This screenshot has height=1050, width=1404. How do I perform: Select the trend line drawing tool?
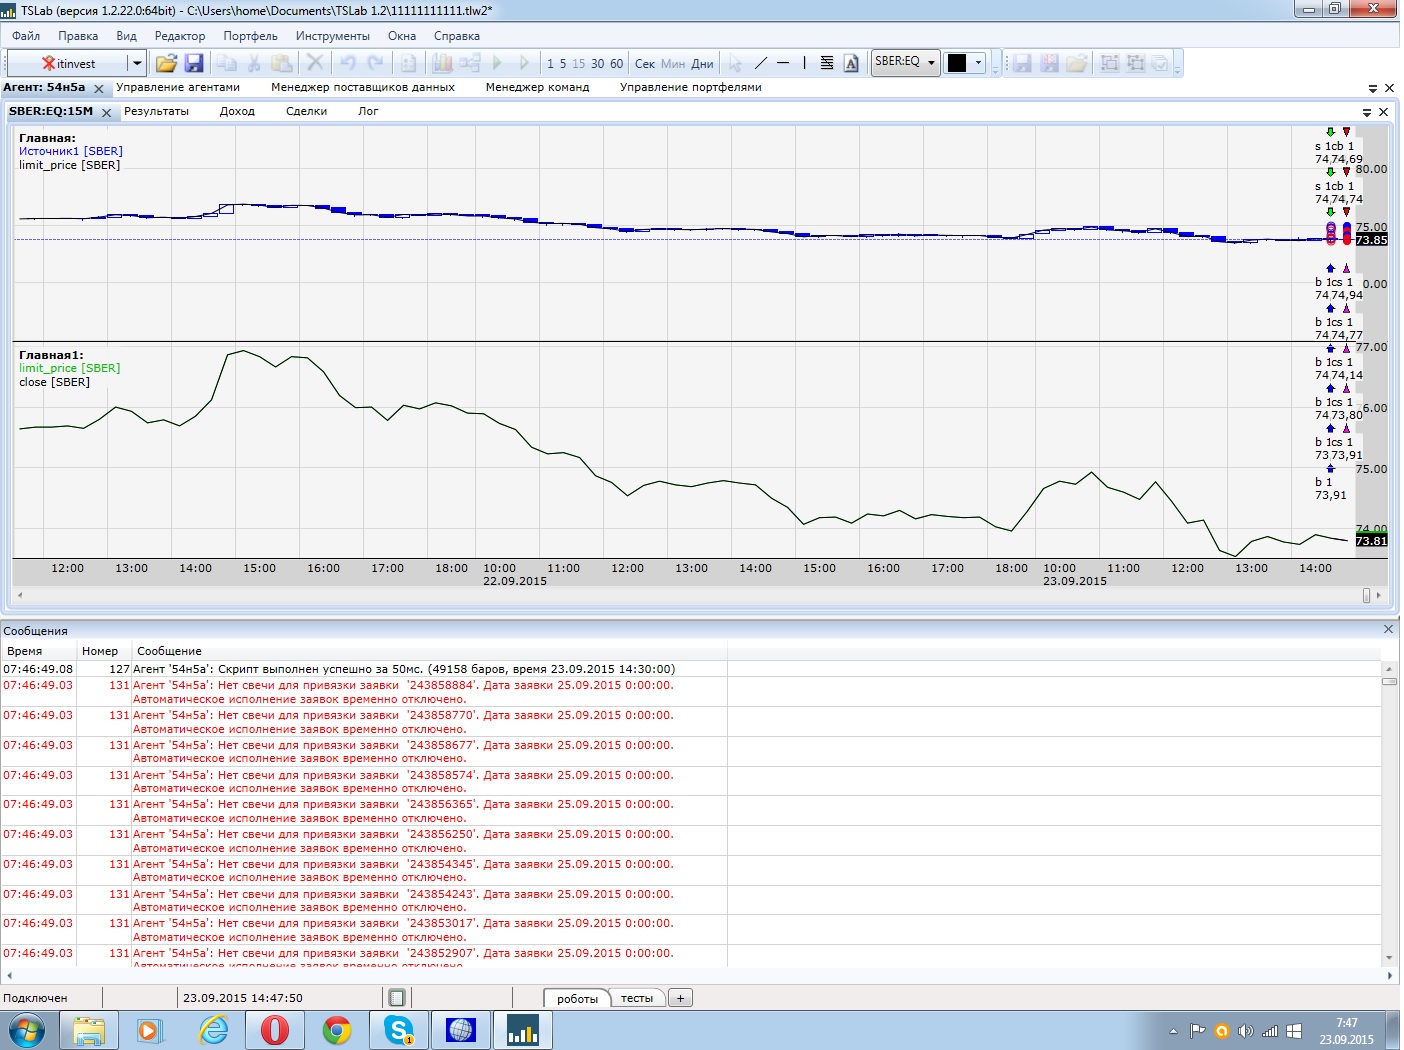click(x=760, y=63)
